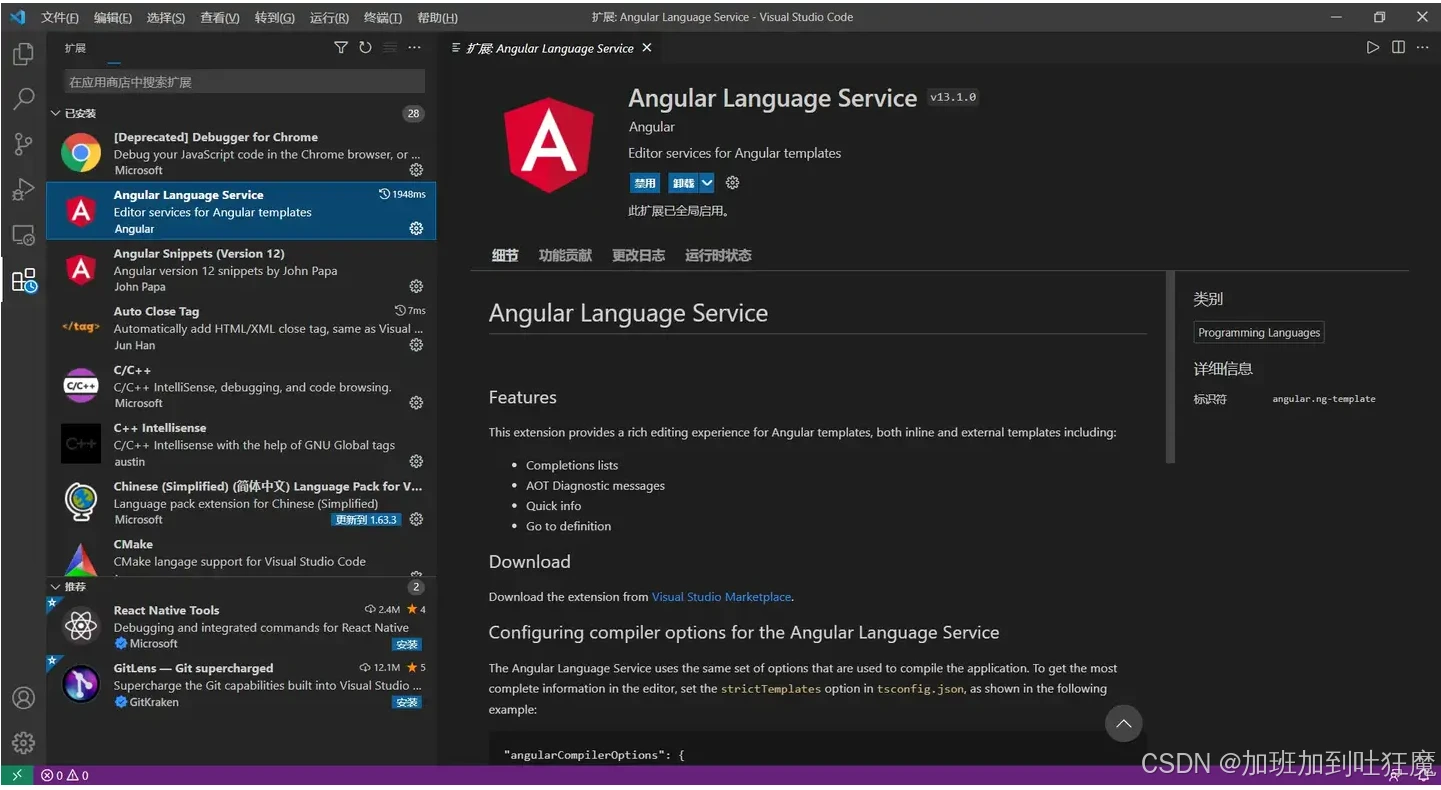Click the 禁用 button
1441x790 pixels.
click(x=645, y=183)
